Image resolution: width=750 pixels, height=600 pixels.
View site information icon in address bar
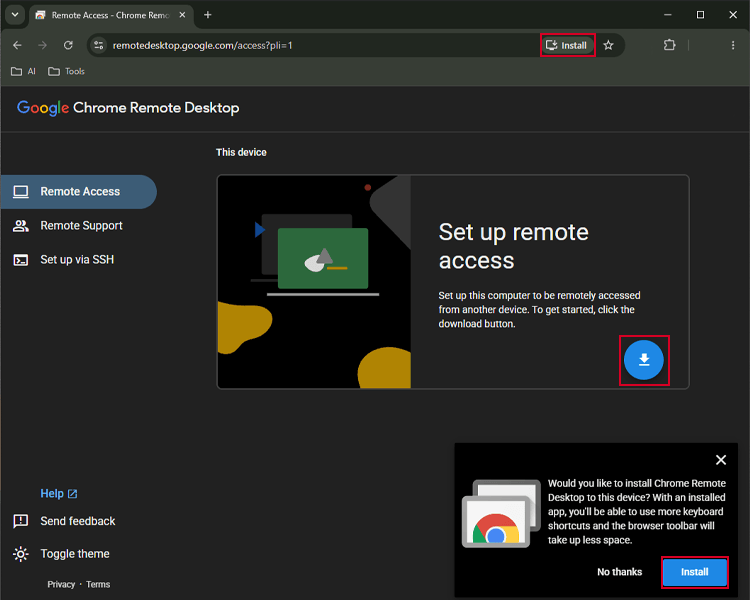click(x=99, y=45)
